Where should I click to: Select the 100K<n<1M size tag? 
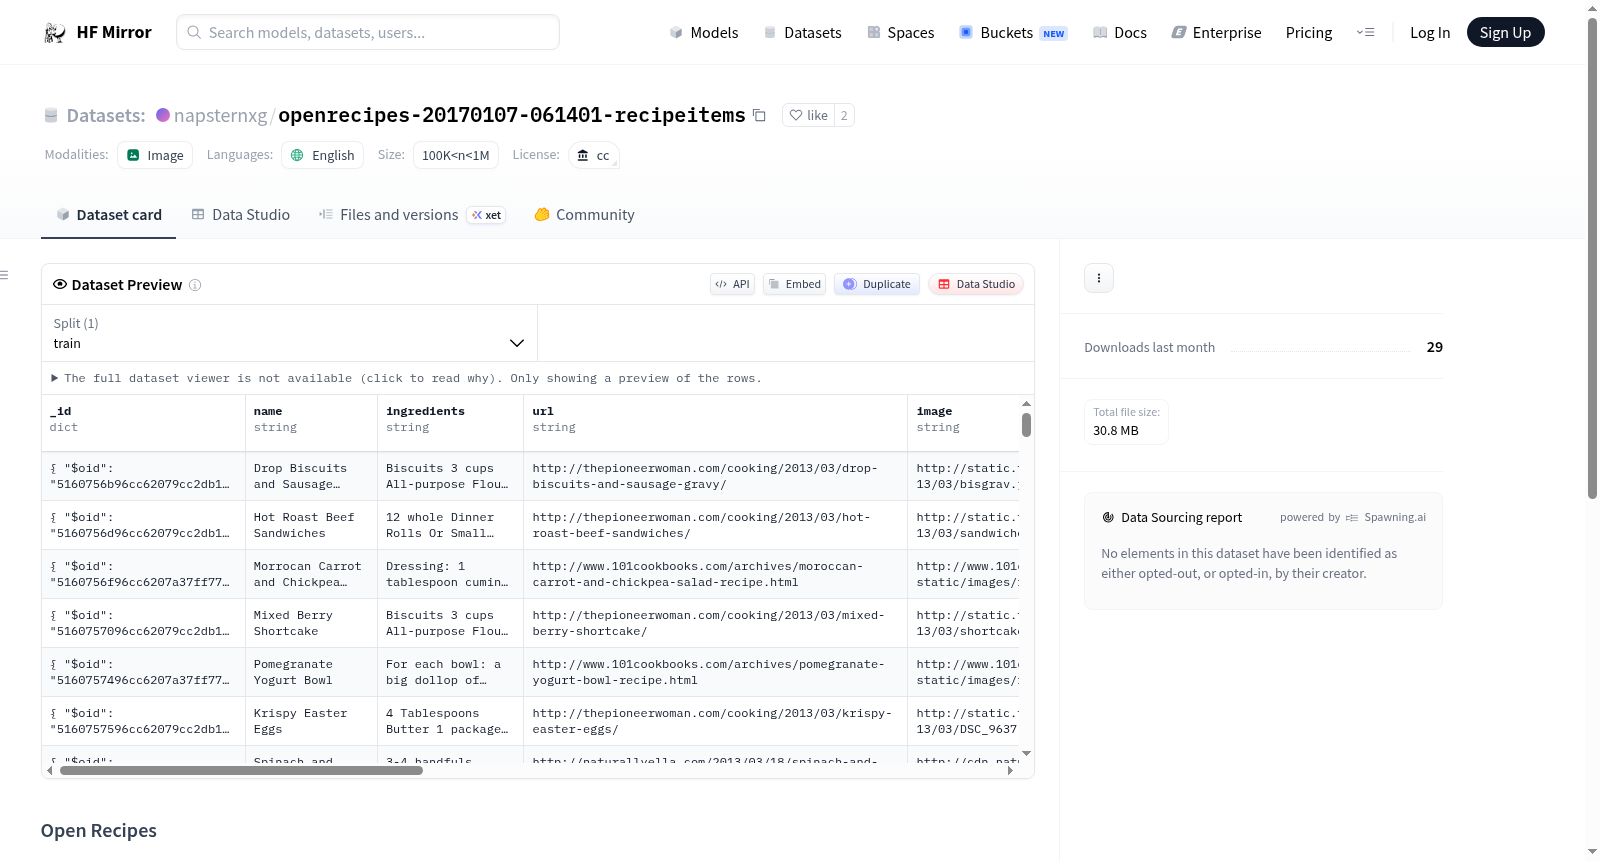[x=455, y=155]
